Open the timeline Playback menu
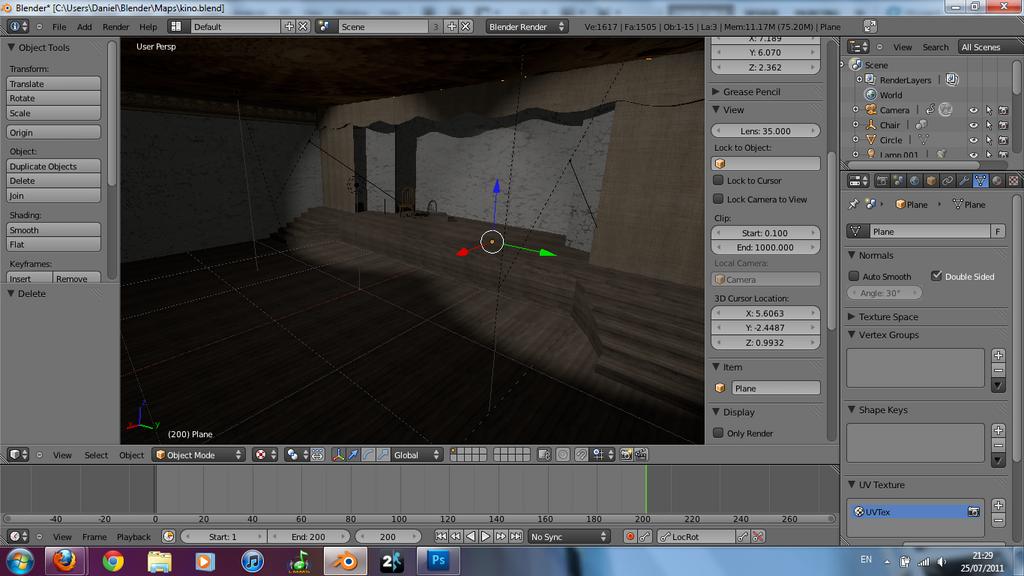Image resolution: width=1024 pixels, height=576 pixels. [x=133, y=537]
